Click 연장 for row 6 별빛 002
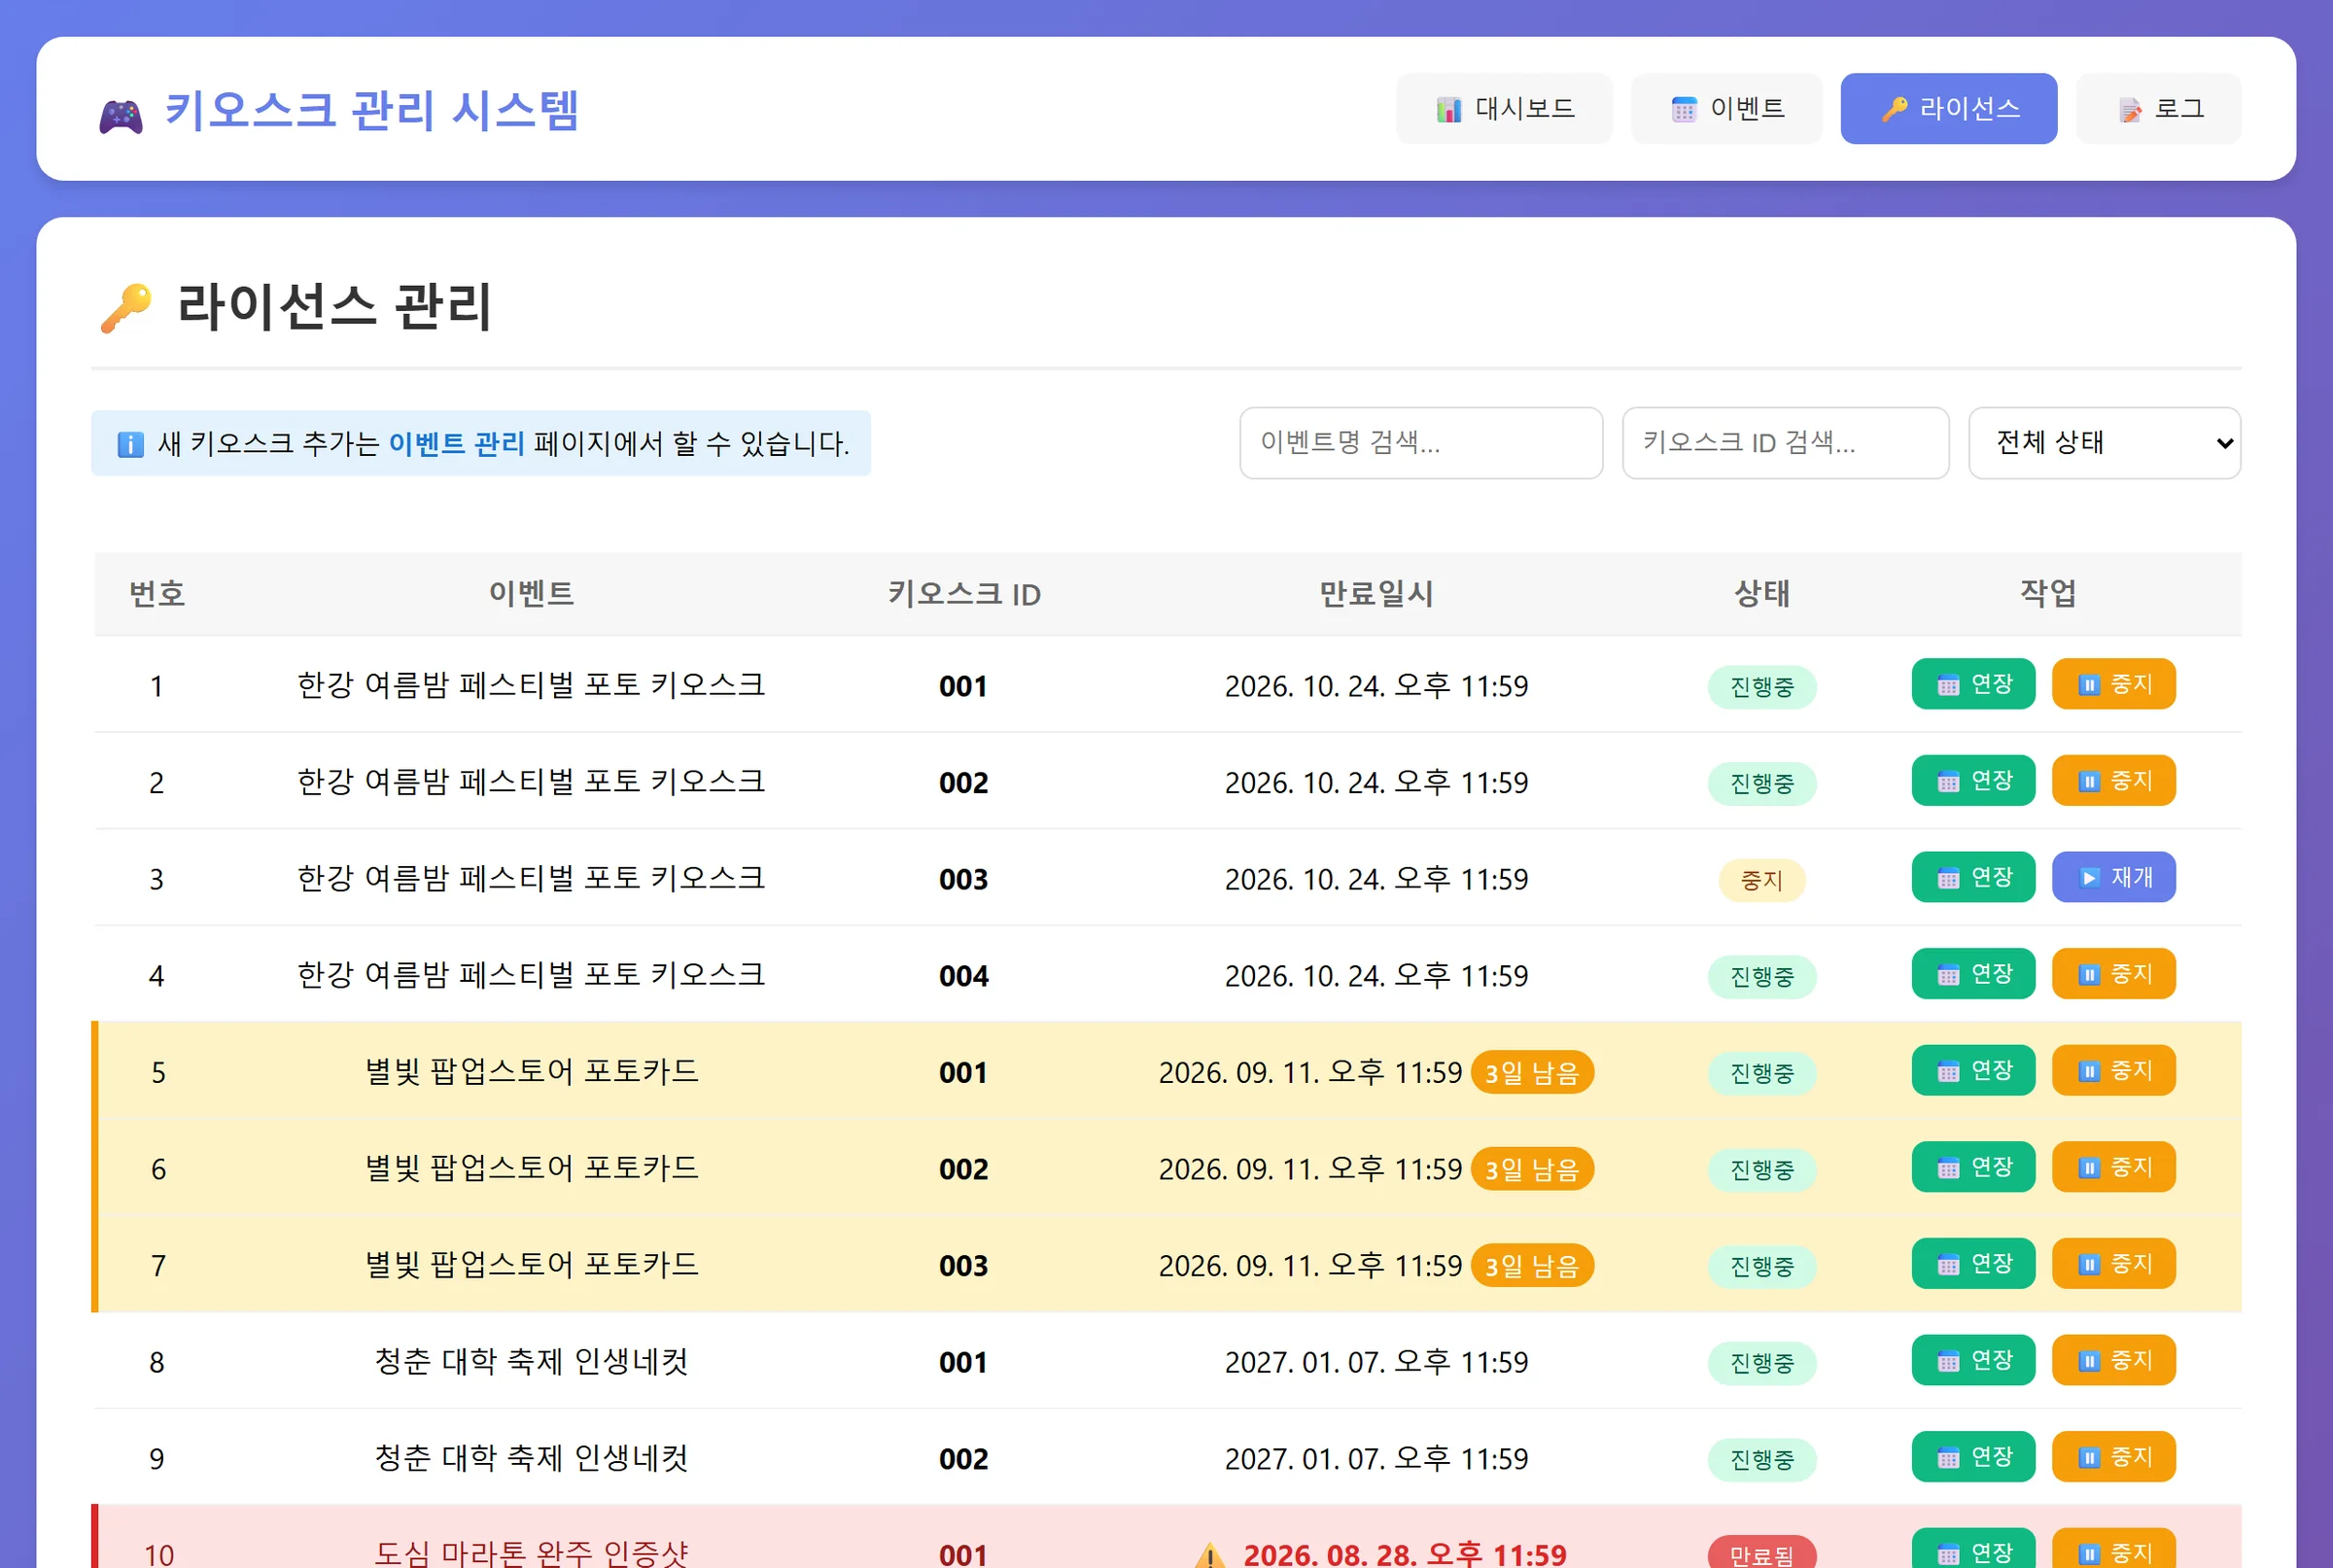The width and height of the screenshot is (2333, 1568). [x=1973, y=1167]
